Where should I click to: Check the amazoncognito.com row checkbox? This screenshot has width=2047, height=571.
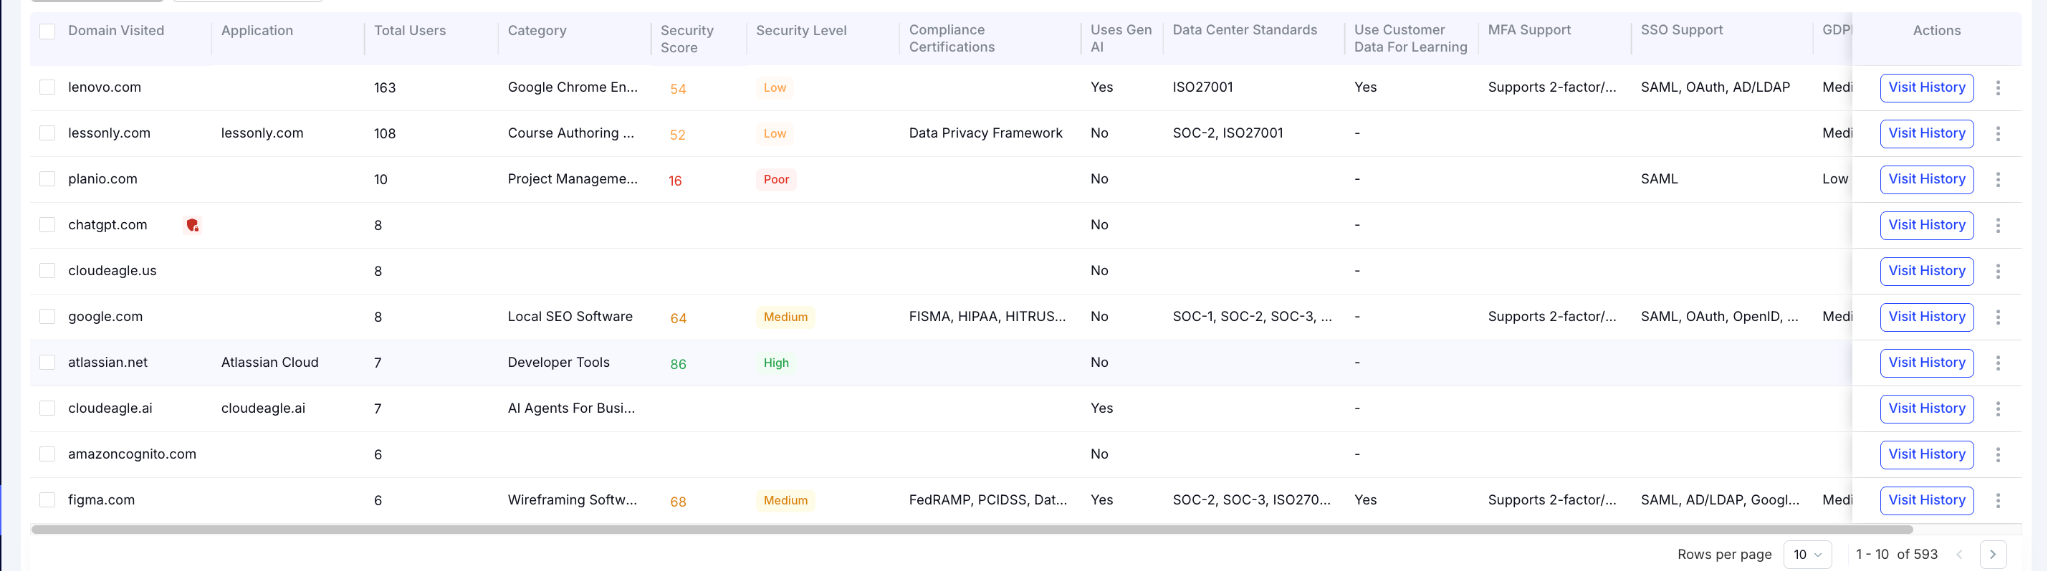(47, 454)
